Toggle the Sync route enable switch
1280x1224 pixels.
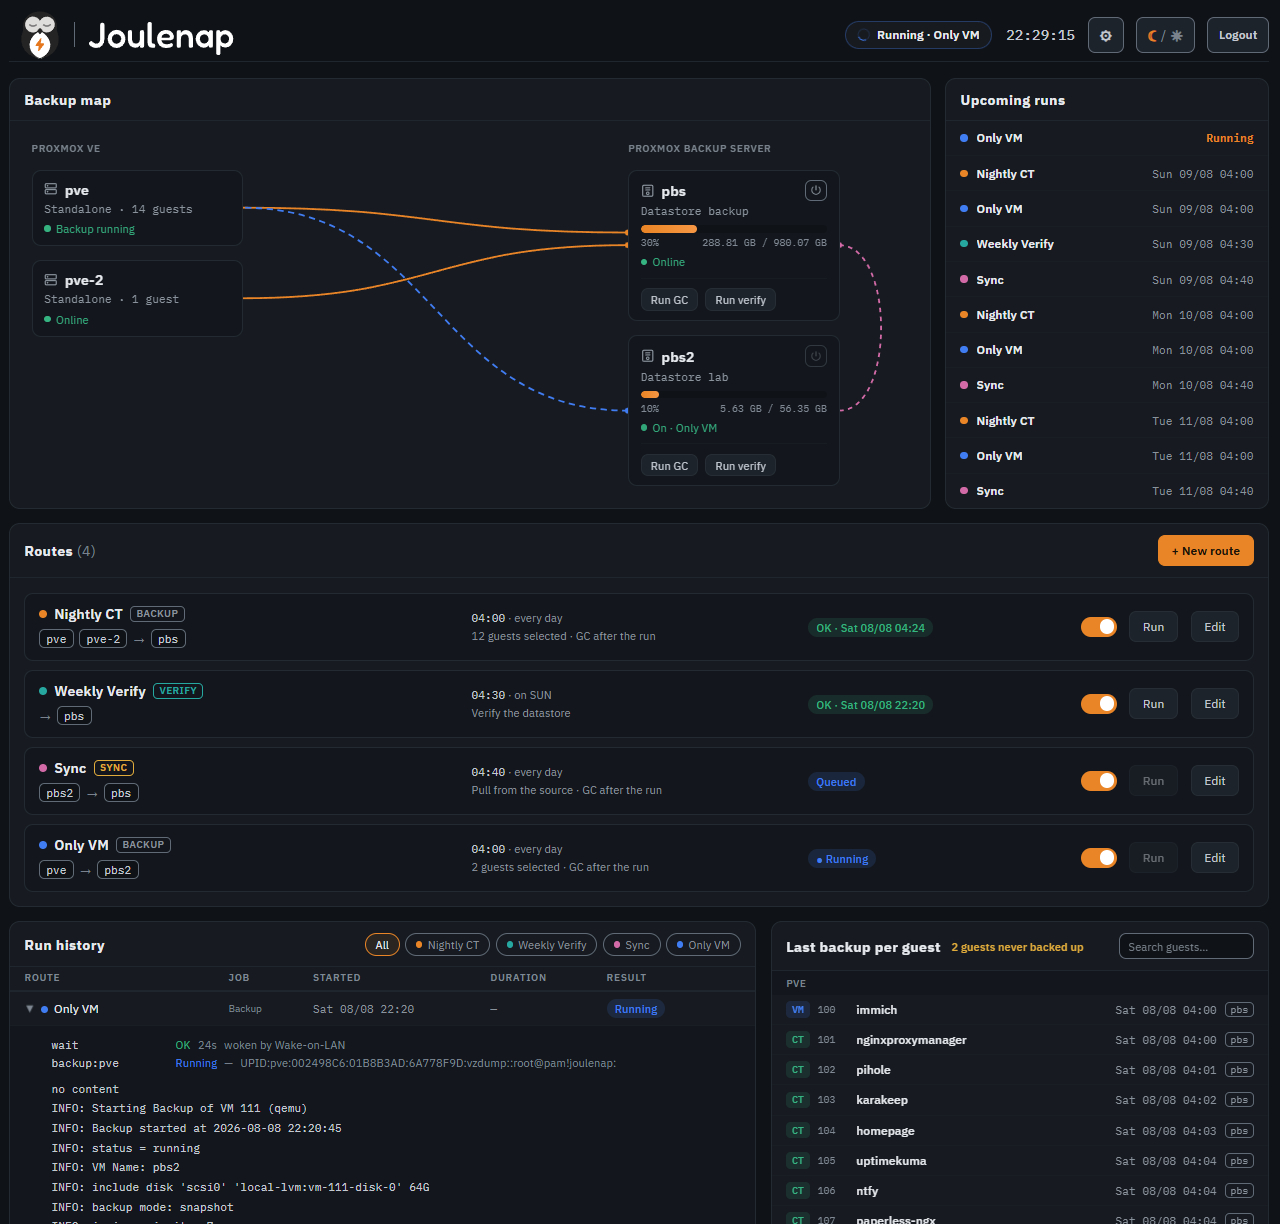(x=1099, y=781)
